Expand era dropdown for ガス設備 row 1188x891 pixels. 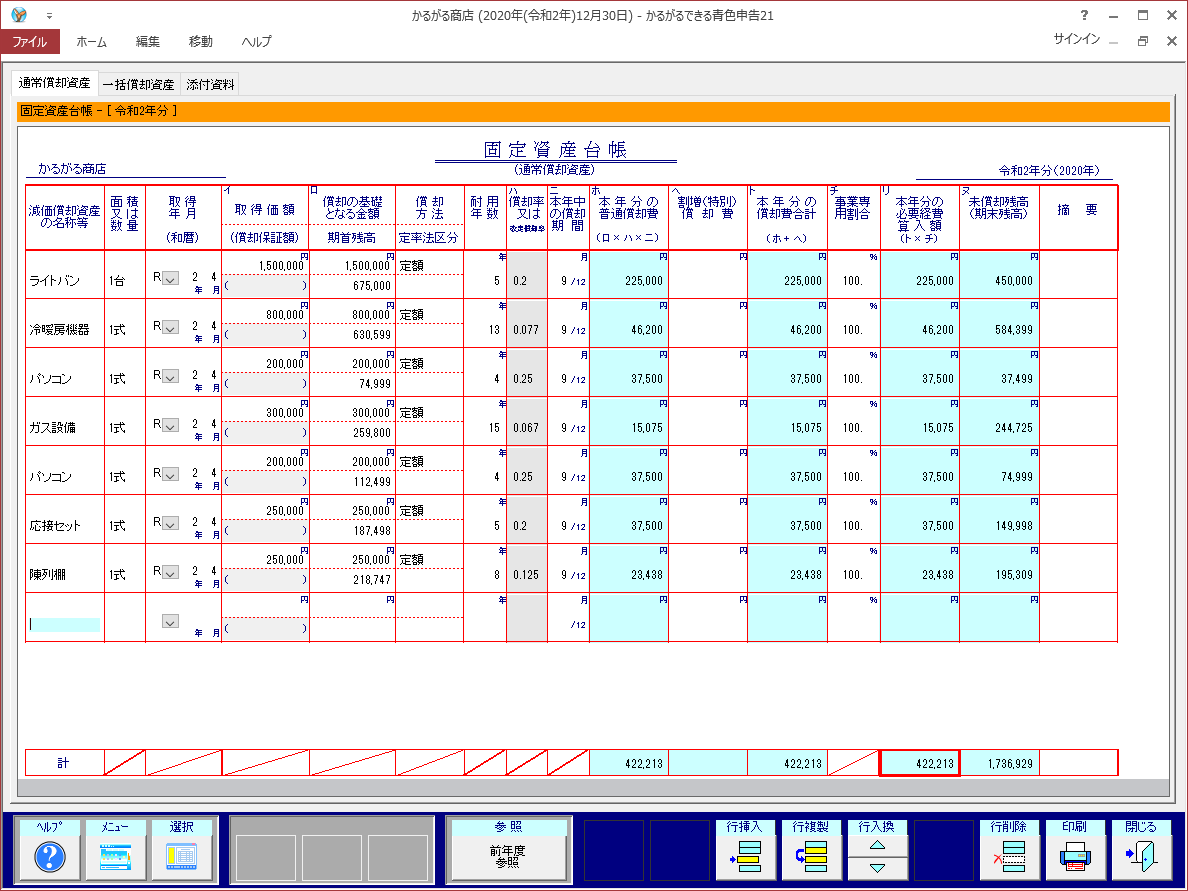tap(170, 425)
